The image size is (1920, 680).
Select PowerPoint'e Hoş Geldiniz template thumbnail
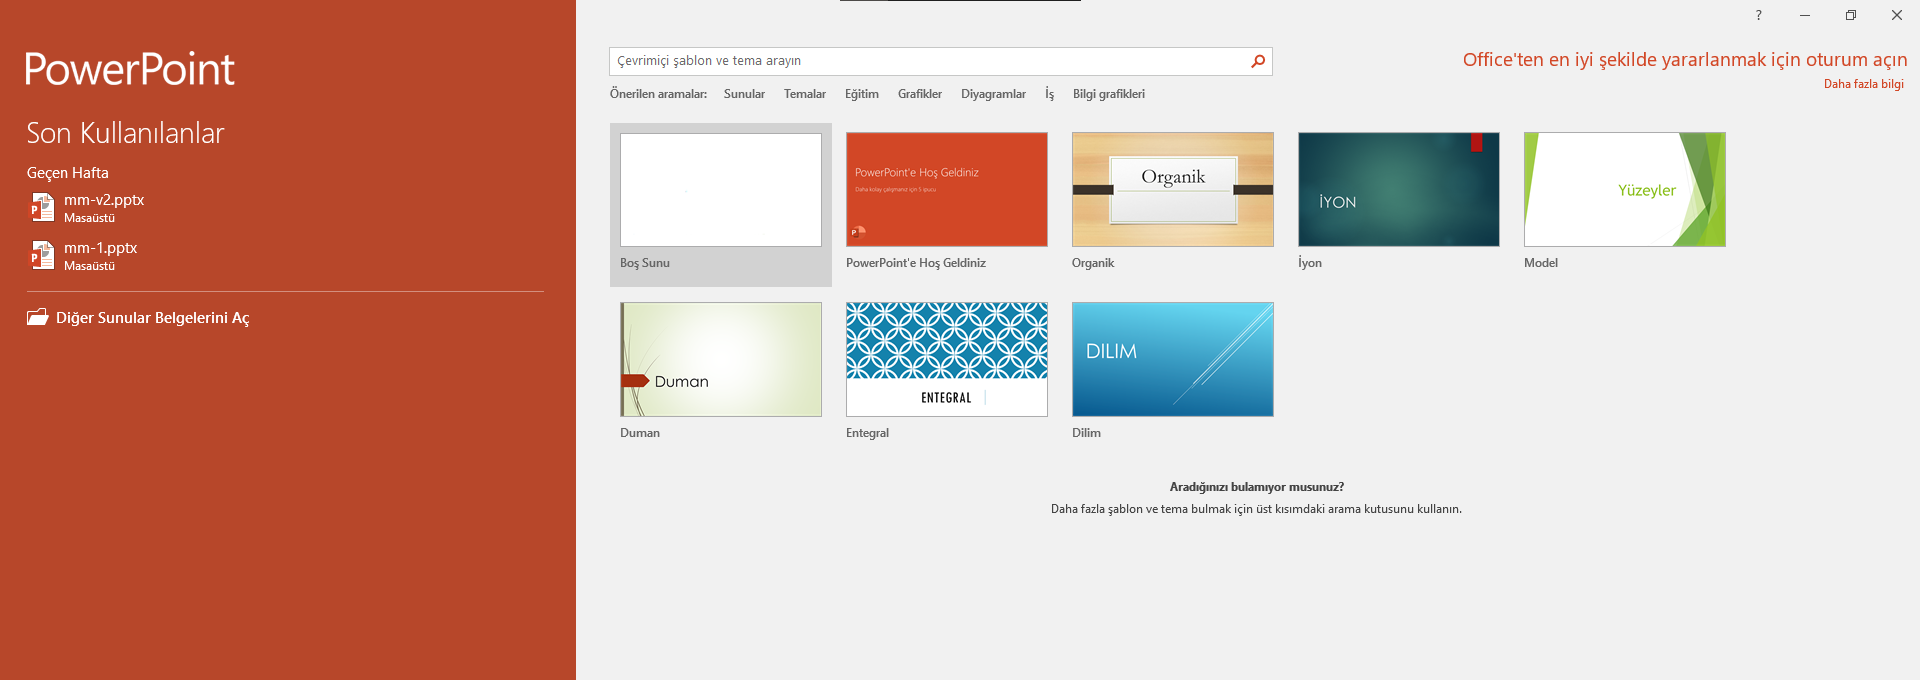pyautogui.click(x=947, y=190)
